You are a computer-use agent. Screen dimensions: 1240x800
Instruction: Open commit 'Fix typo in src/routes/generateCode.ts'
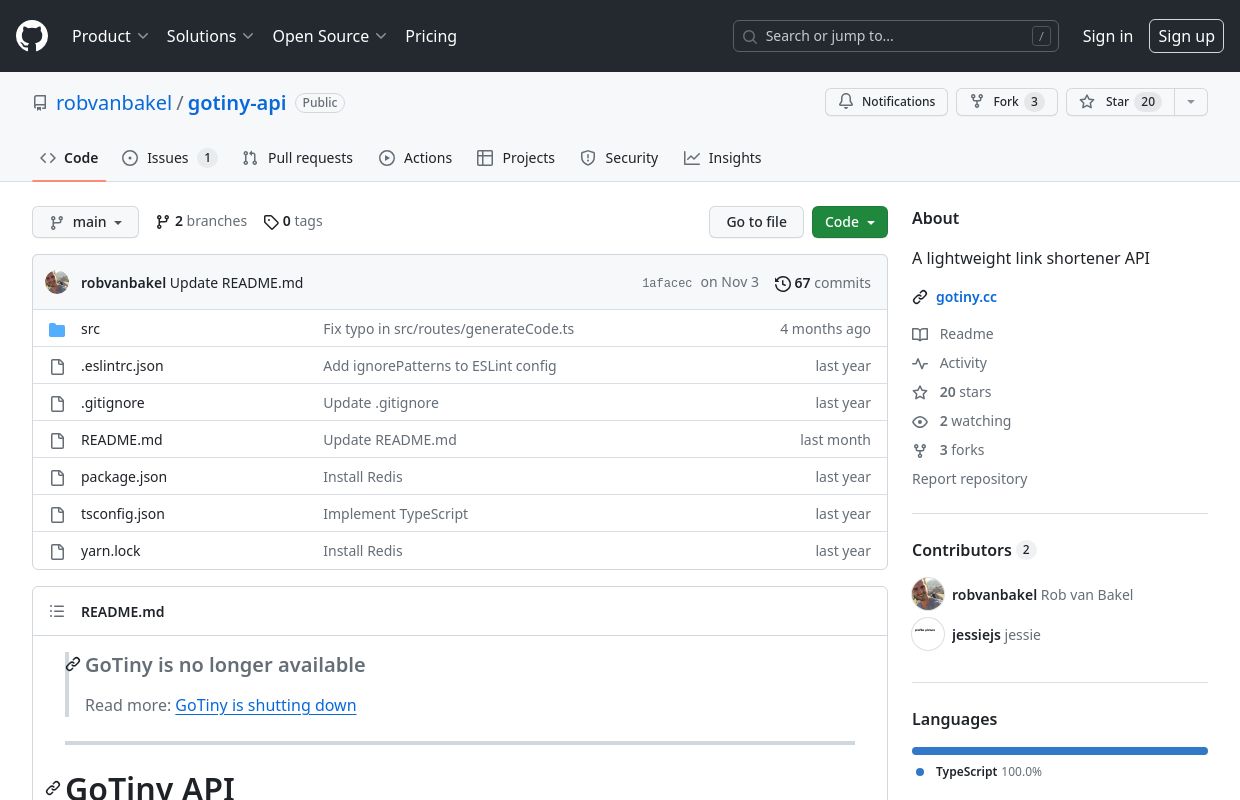449,329
